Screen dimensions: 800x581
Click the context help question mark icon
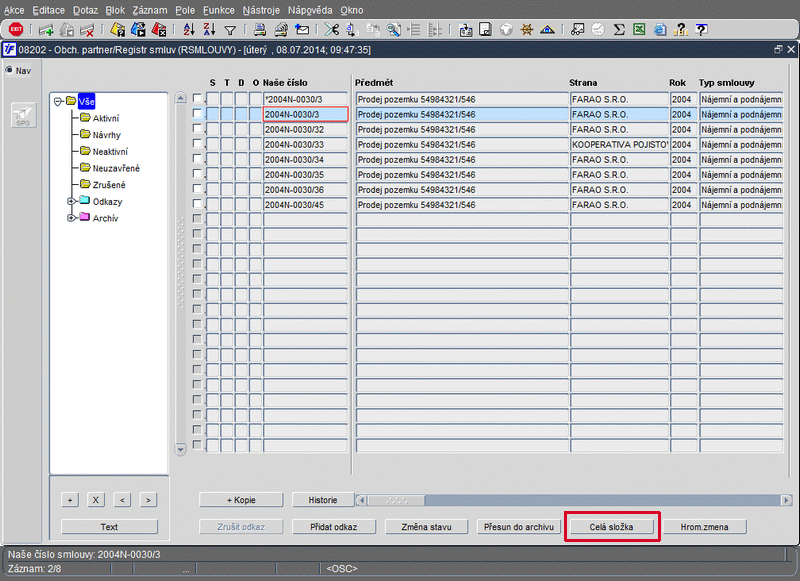702,30
